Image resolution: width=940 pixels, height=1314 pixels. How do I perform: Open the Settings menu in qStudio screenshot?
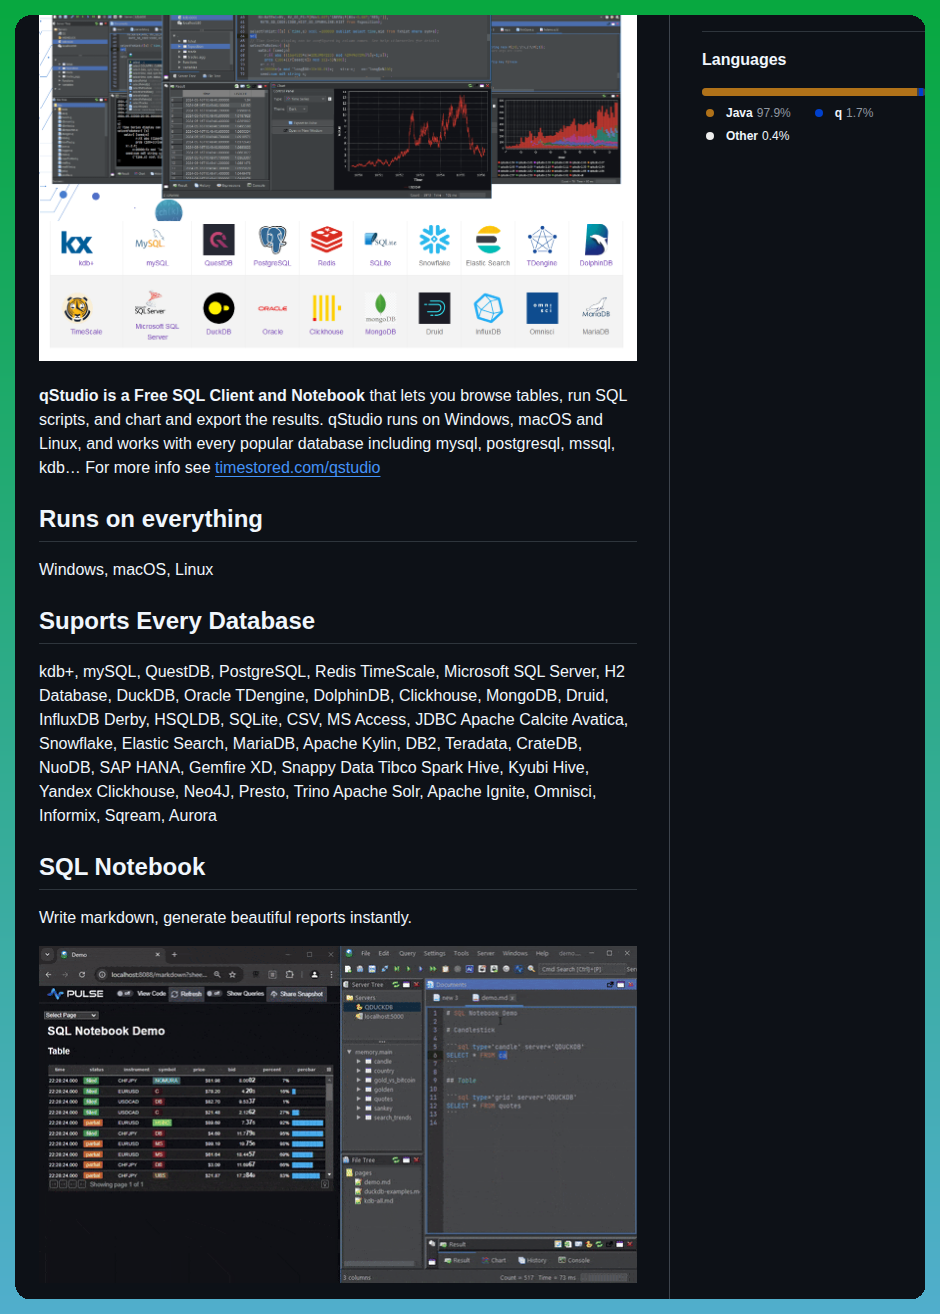pyautogui.click(x=434, y=954)
